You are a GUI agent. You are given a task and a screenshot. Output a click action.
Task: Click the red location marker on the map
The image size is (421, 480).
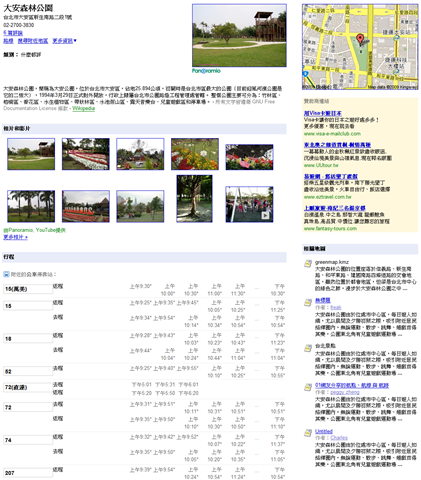(x=360, y=39)
